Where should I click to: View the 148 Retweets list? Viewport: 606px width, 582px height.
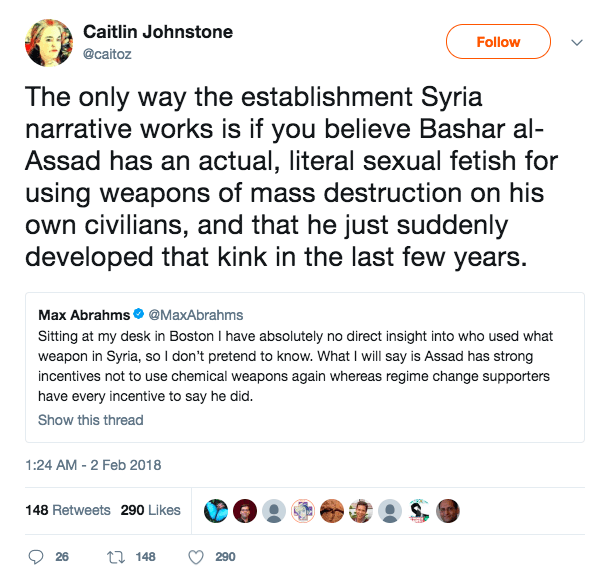(x=68, y=510)
